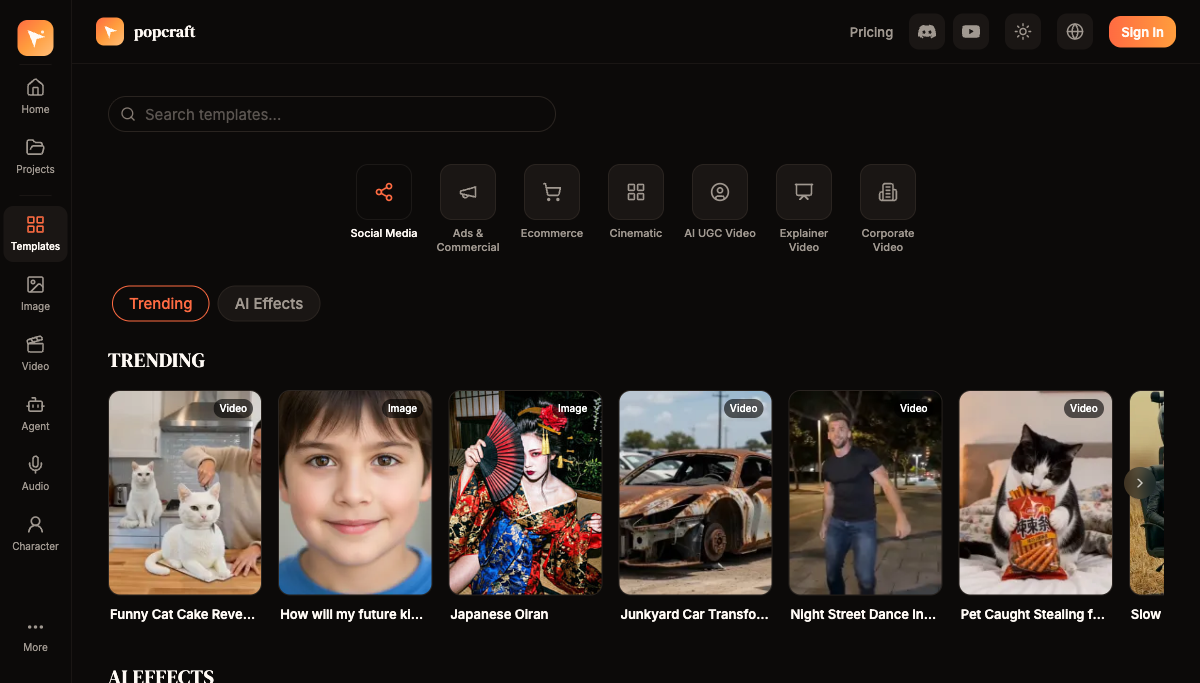
Task: Select the Trending tab
Action: point(160,304)
